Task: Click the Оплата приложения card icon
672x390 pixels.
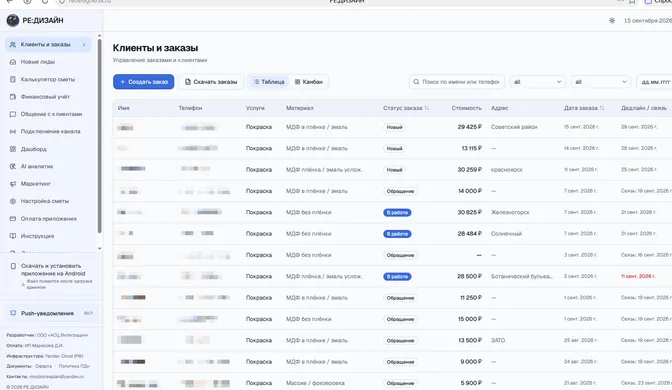Action: pos(13,219)
